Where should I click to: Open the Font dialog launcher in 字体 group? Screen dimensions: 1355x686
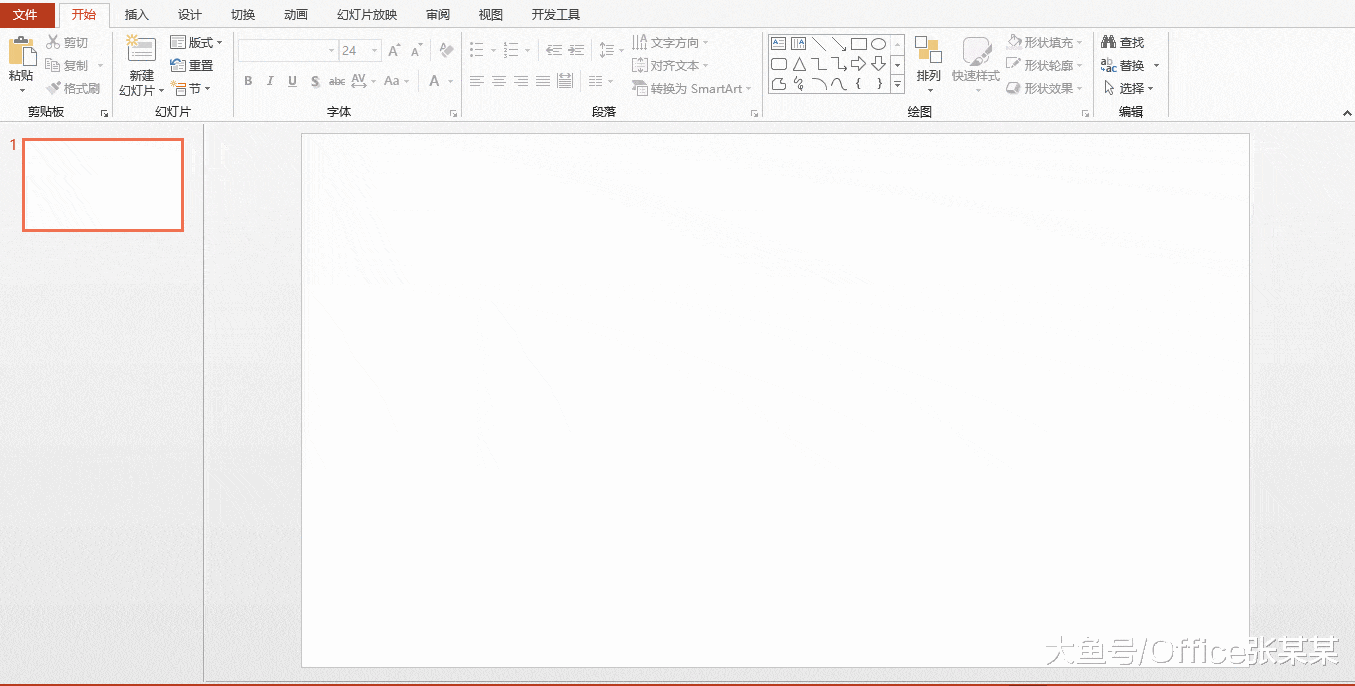(x=453, y=114)
